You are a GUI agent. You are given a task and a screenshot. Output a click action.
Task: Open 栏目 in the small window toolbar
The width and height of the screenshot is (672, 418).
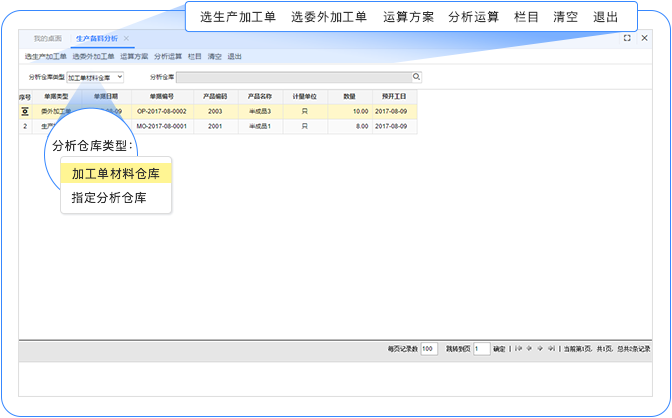pos(195,56)
